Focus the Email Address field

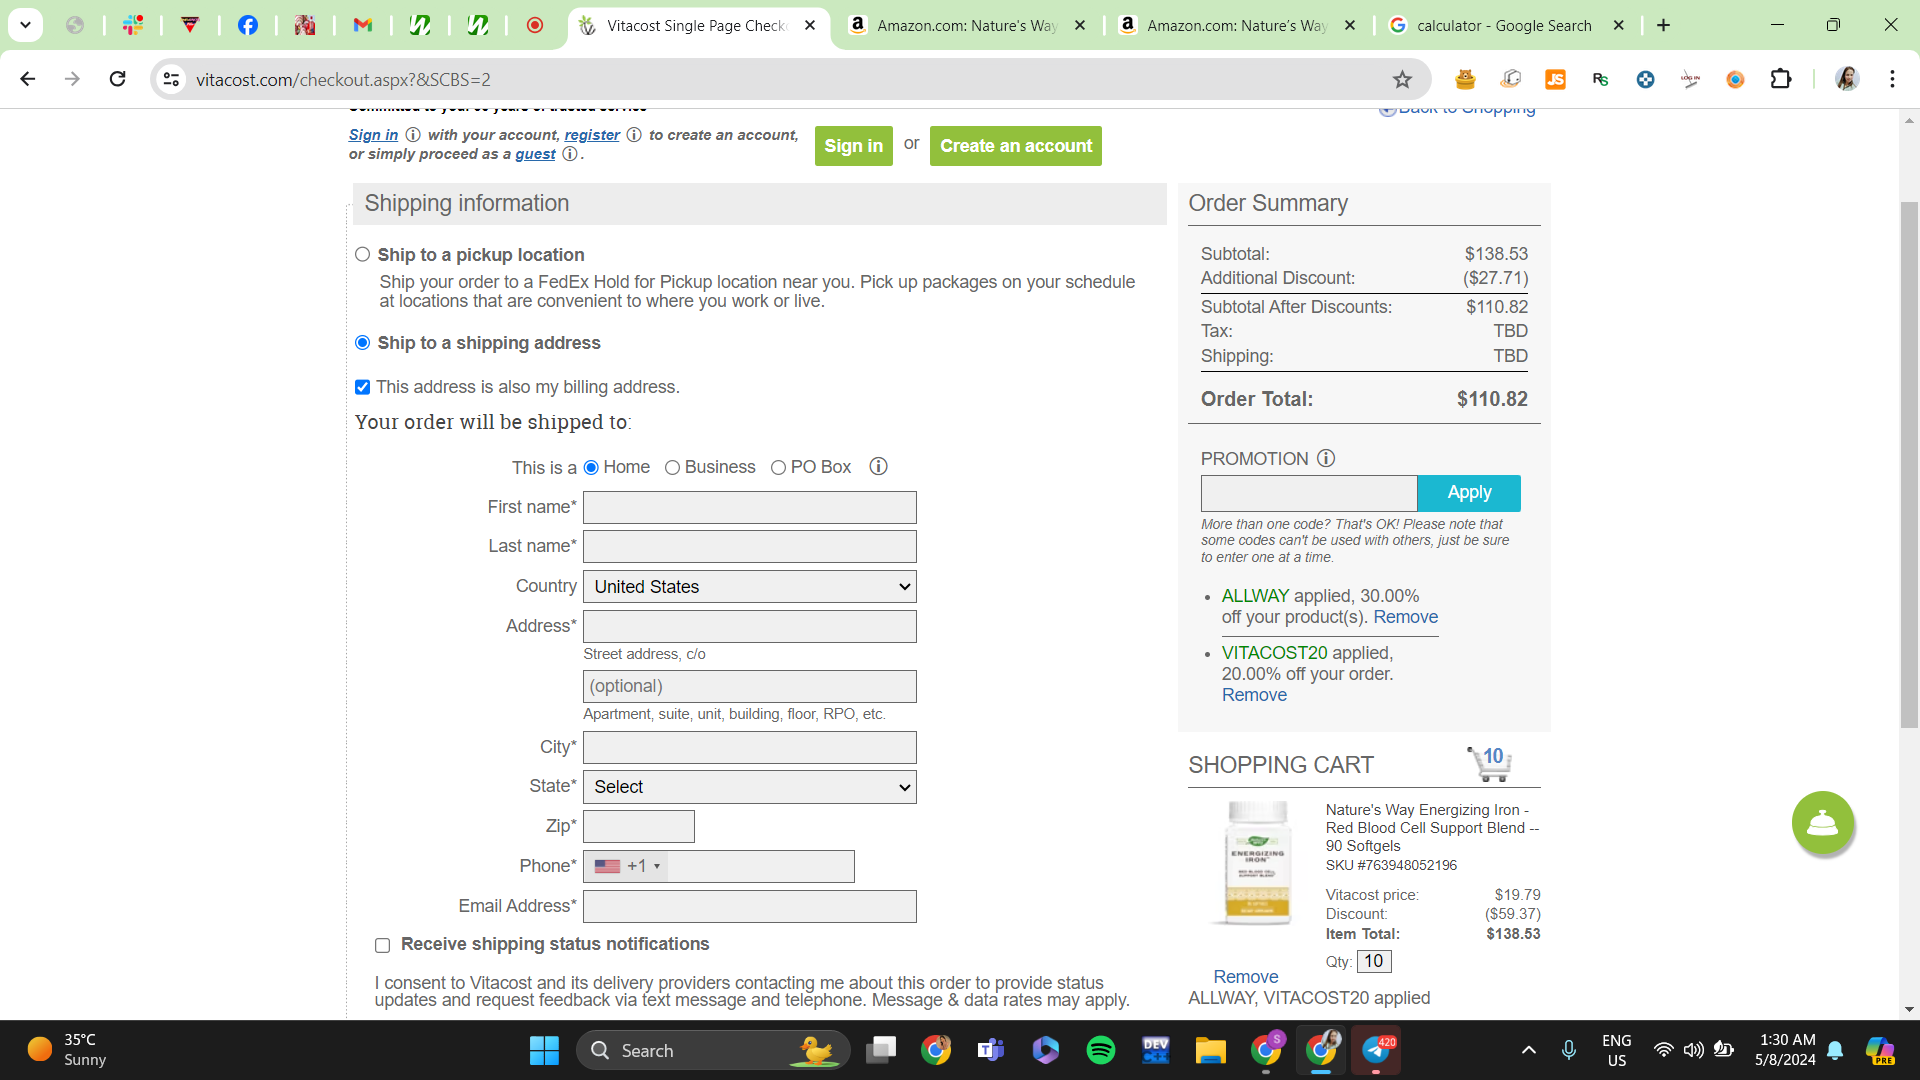[750, 906]
